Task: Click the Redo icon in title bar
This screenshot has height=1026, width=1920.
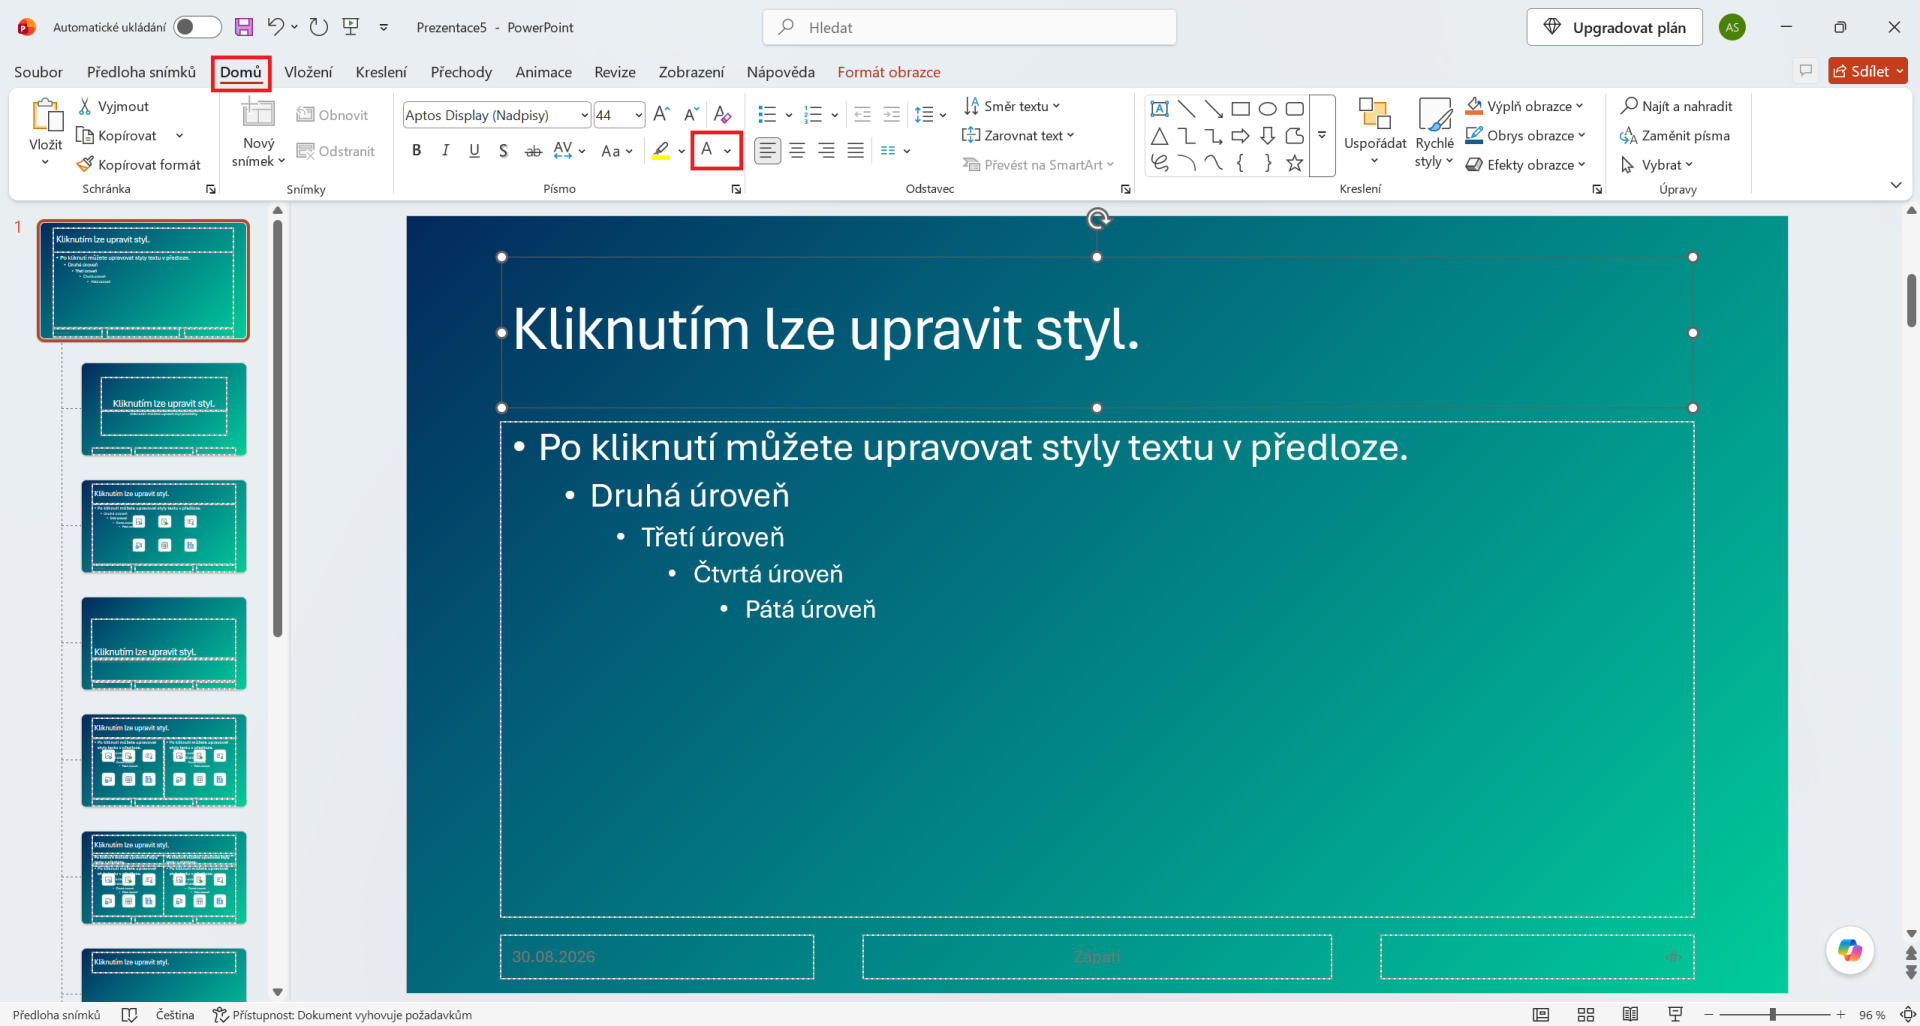Action: (x=319, y=27)
